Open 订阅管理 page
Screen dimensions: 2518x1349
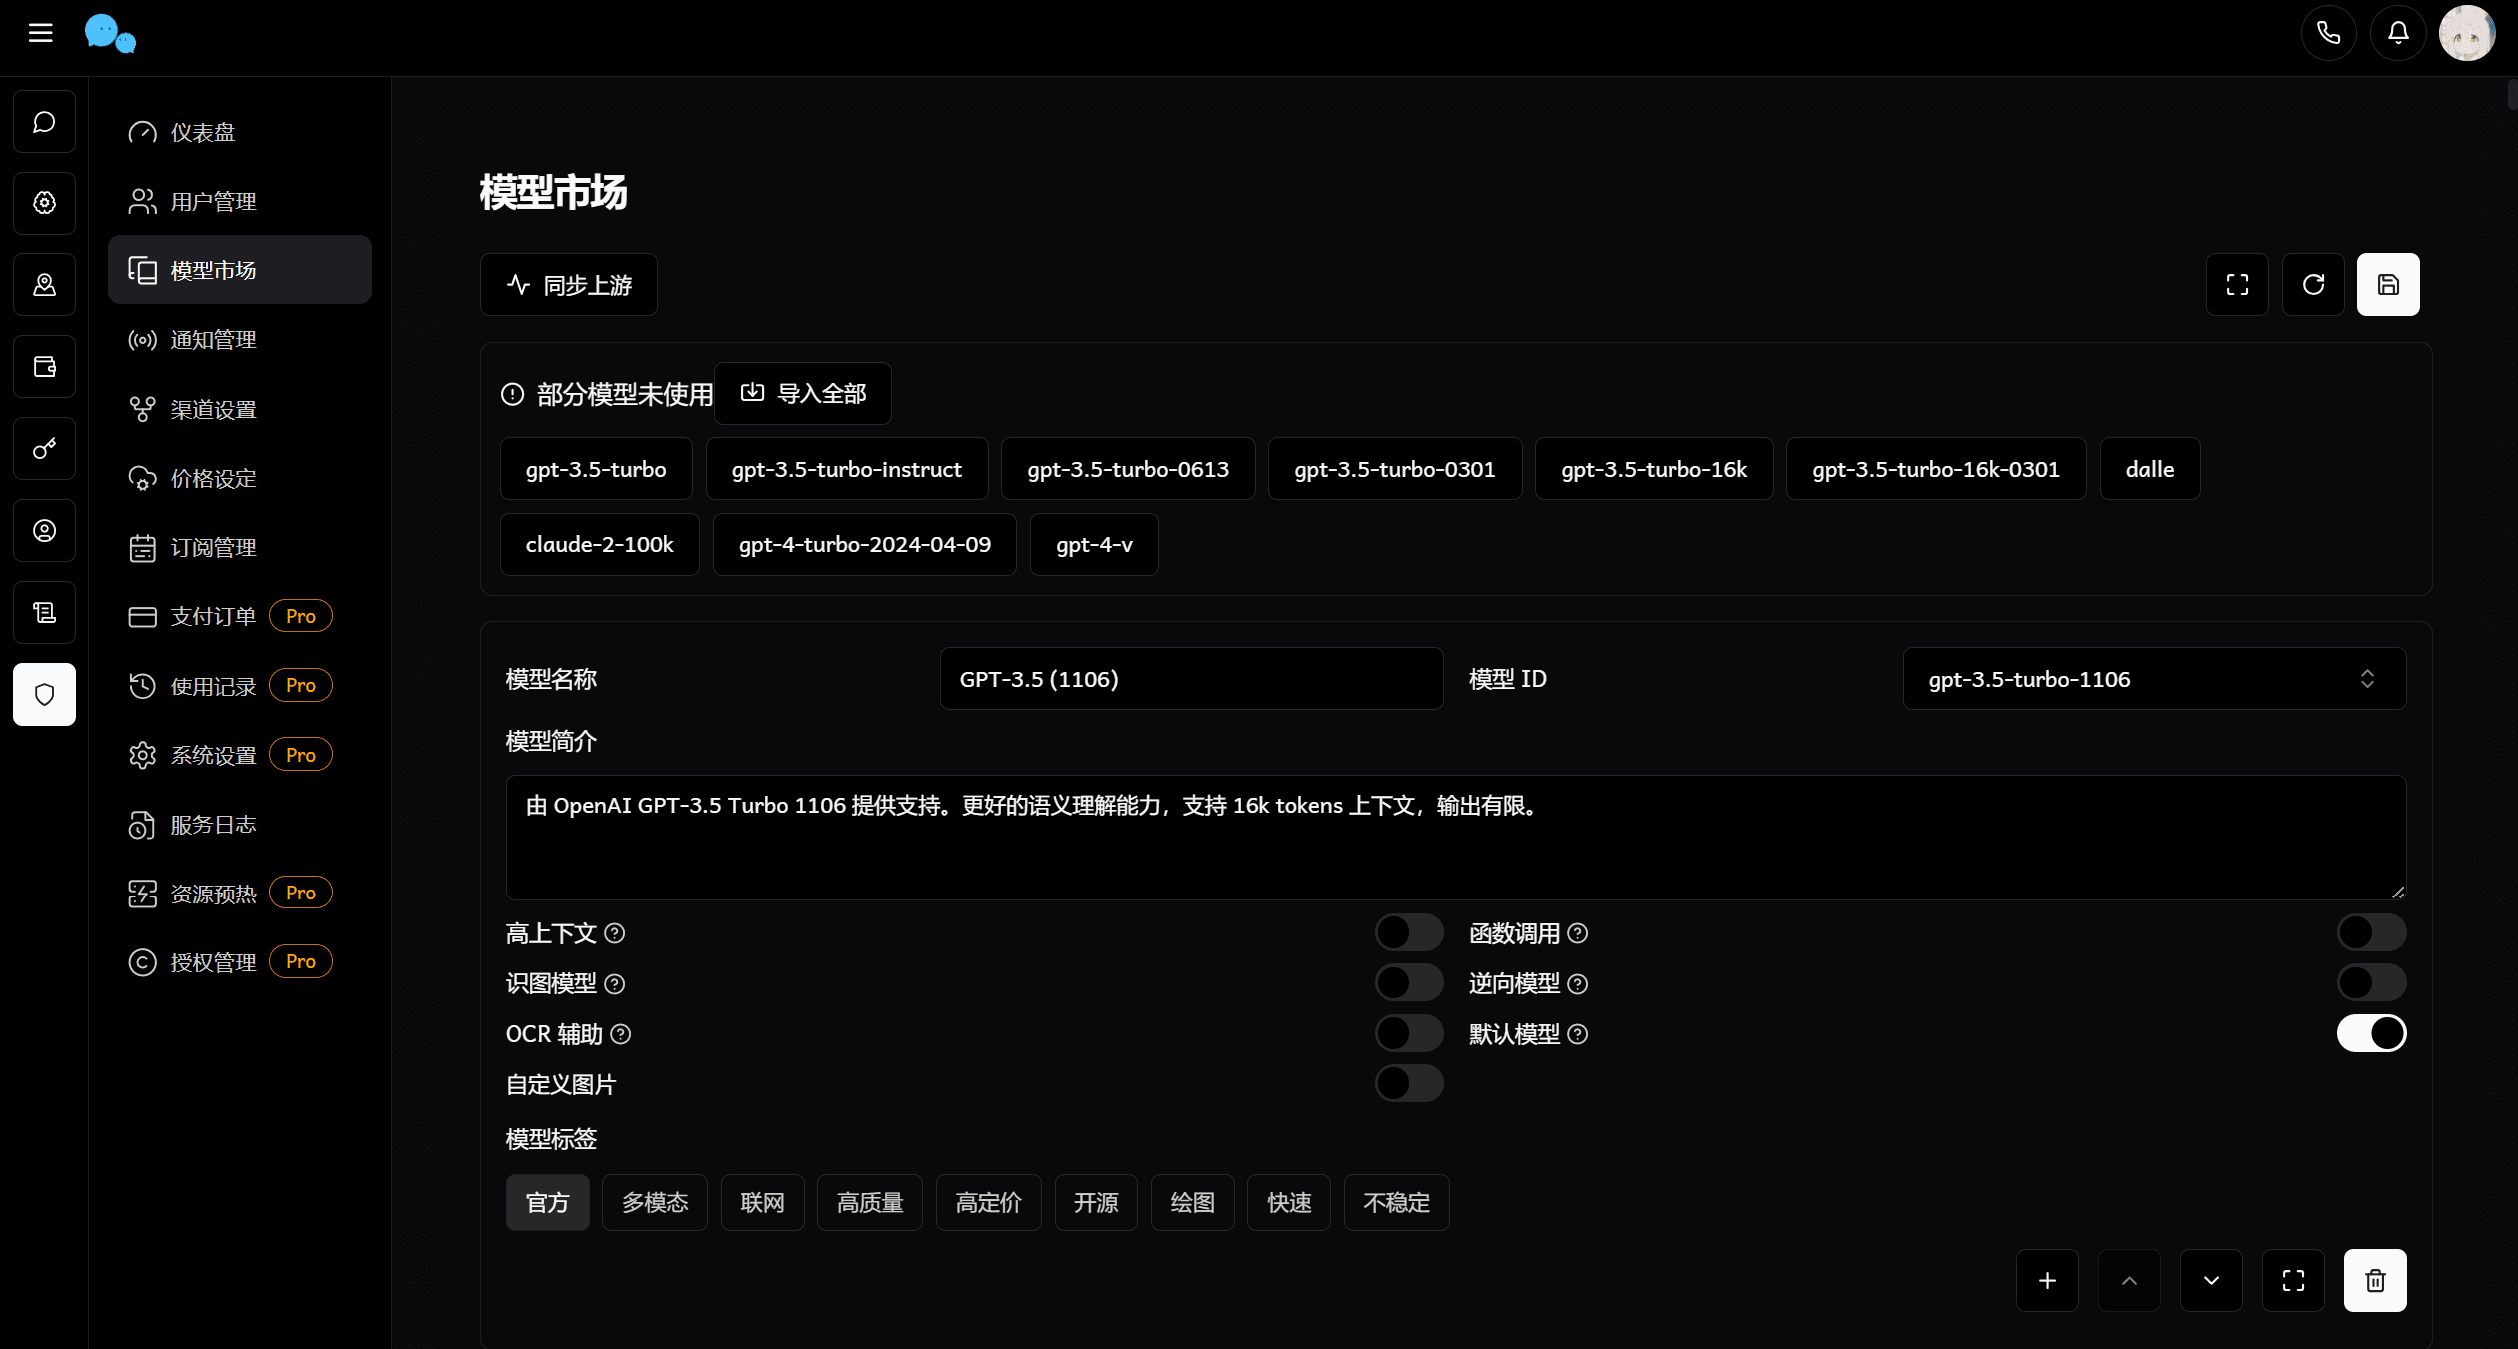click(x=240, y=547)
